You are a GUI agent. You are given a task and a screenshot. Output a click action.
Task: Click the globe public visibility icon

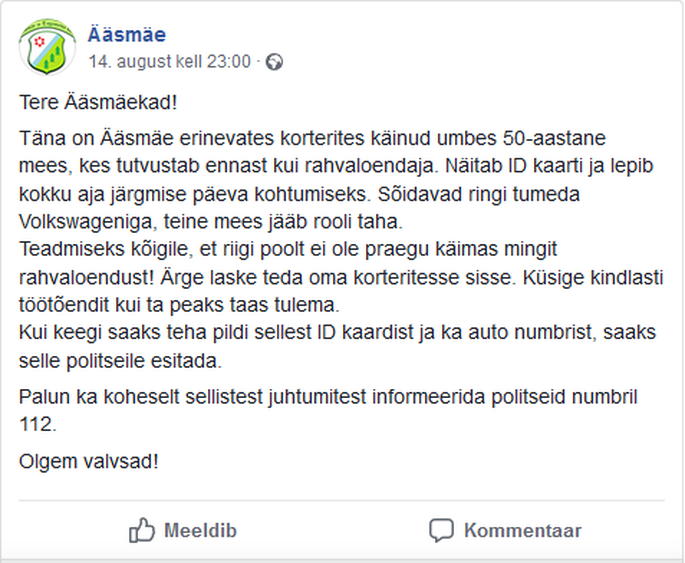(x=274, y=62)
